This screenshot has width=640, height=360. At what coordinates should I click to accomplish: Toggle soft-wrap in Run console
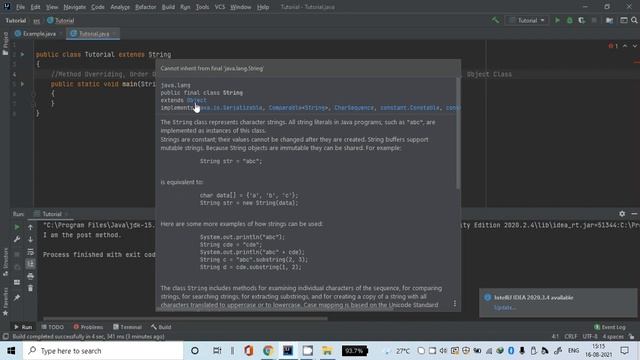click(30, 252)
